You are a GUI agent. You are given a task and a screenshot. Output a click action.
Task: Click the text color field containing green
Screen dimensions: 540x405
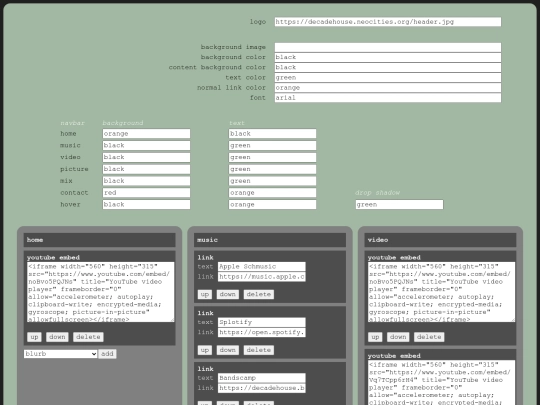(388, 77)
